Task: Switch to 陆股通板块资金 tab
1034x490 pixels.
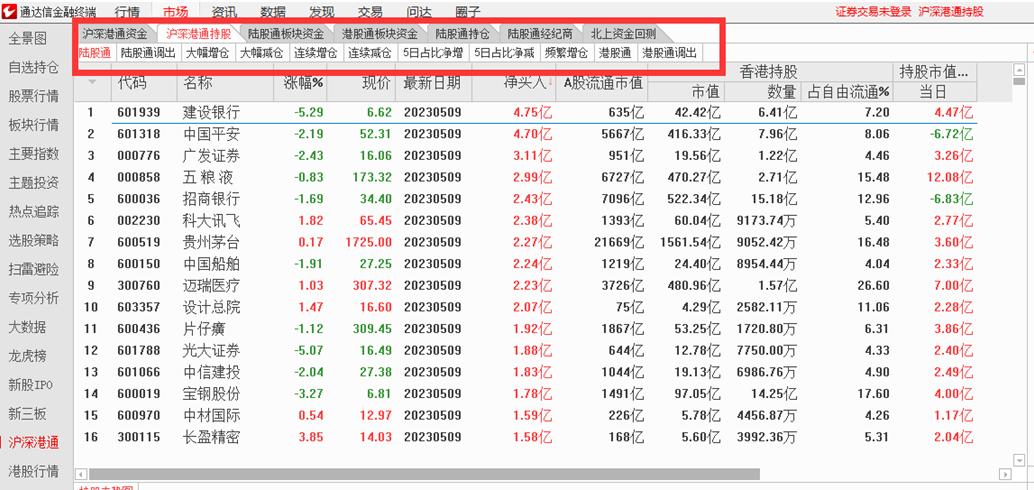Action: (286, 34)
